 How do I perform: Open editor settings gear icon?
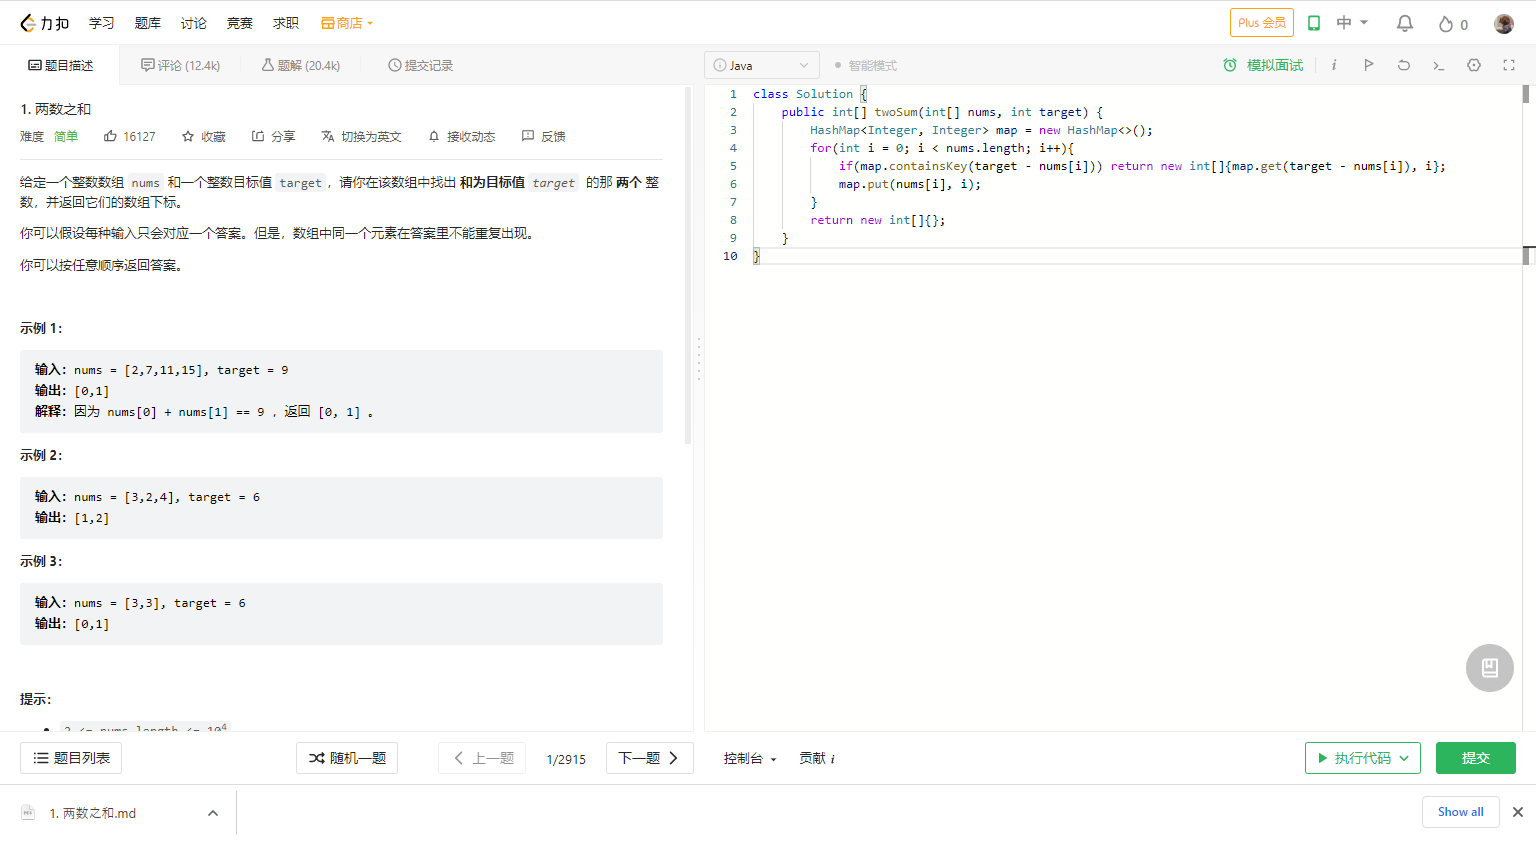[x=1473, y=65]
